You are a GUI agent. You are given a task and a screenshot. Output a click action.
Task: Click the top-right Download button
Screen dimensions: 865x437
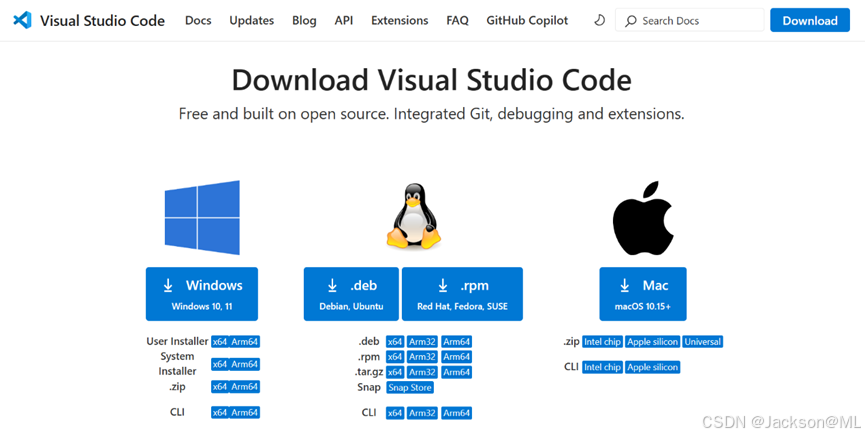point(810,20)
